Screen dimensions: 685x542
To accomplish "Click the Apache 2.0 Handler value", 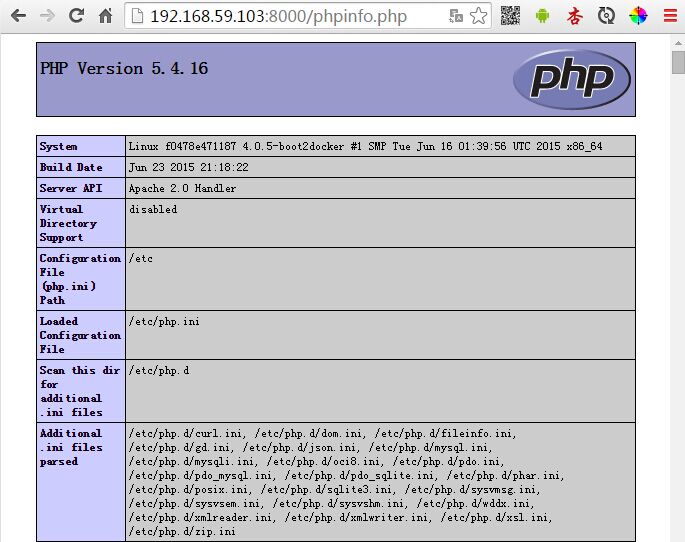I will pyautogui.click(x=182, y=188).
